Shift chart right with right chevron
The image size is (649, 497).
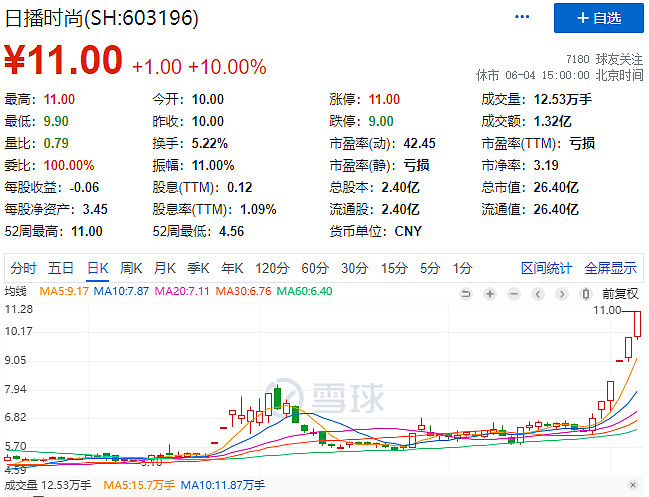coord(562,294)
